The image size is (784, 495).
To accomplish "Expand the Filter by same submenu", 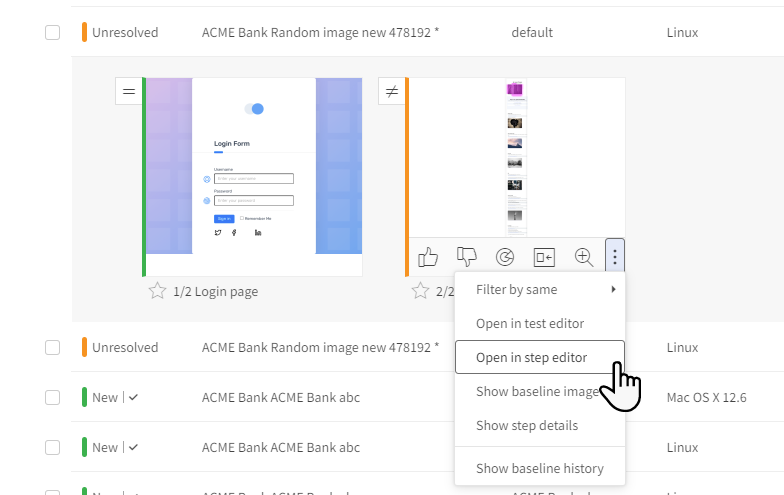I will [540, 290].
